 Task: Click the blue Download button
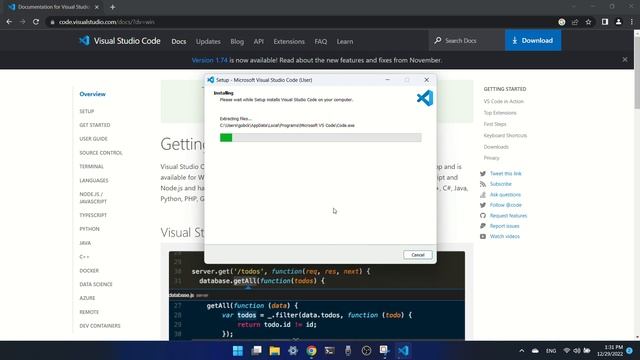tap(533, 40)
